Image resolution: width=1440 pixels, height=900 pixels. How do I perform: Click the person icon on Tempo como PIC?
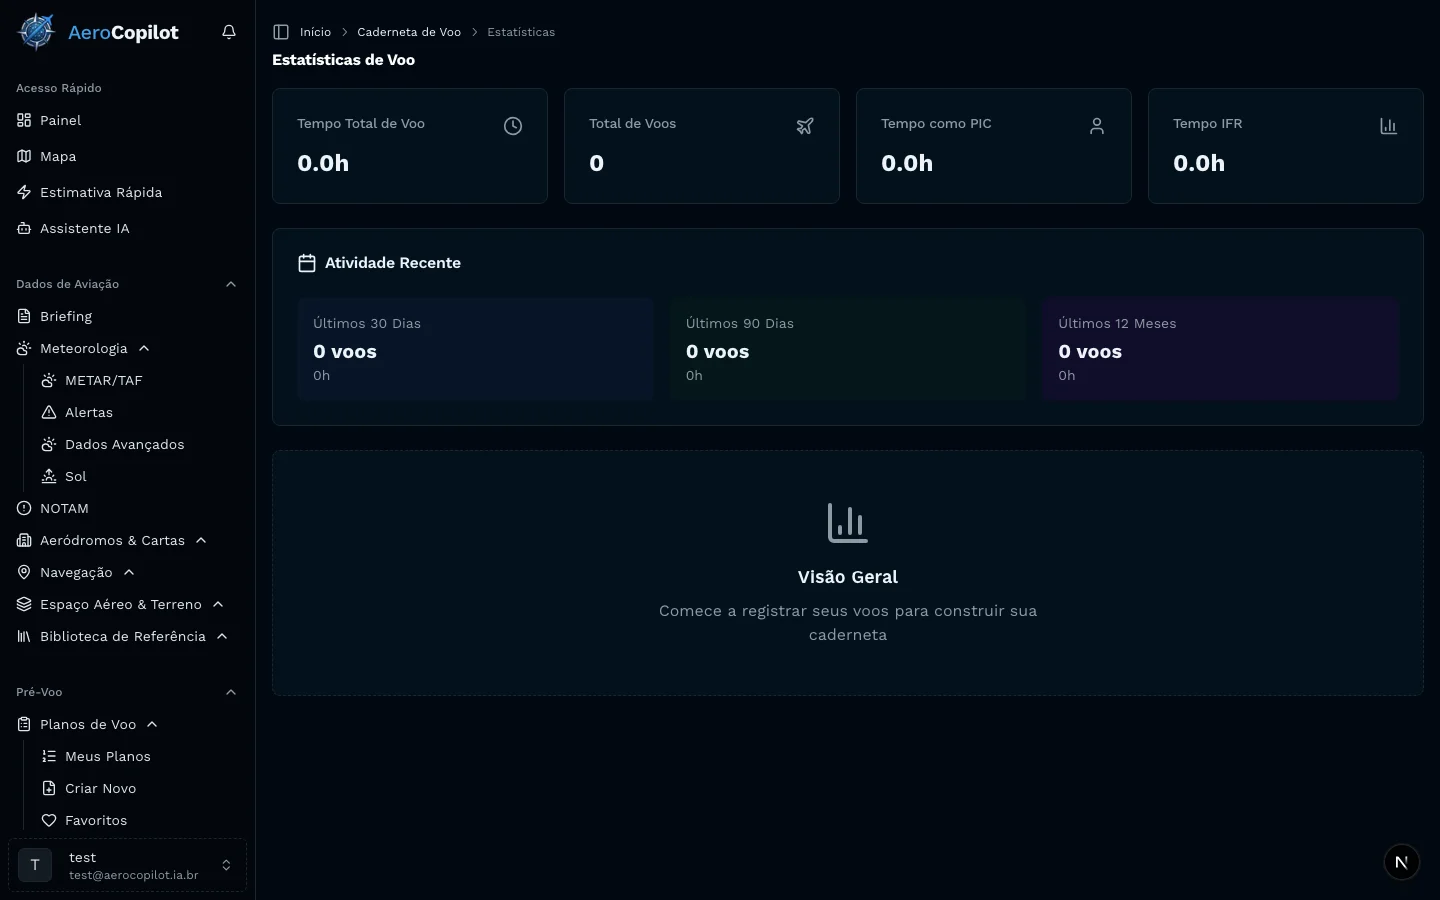1097,126
